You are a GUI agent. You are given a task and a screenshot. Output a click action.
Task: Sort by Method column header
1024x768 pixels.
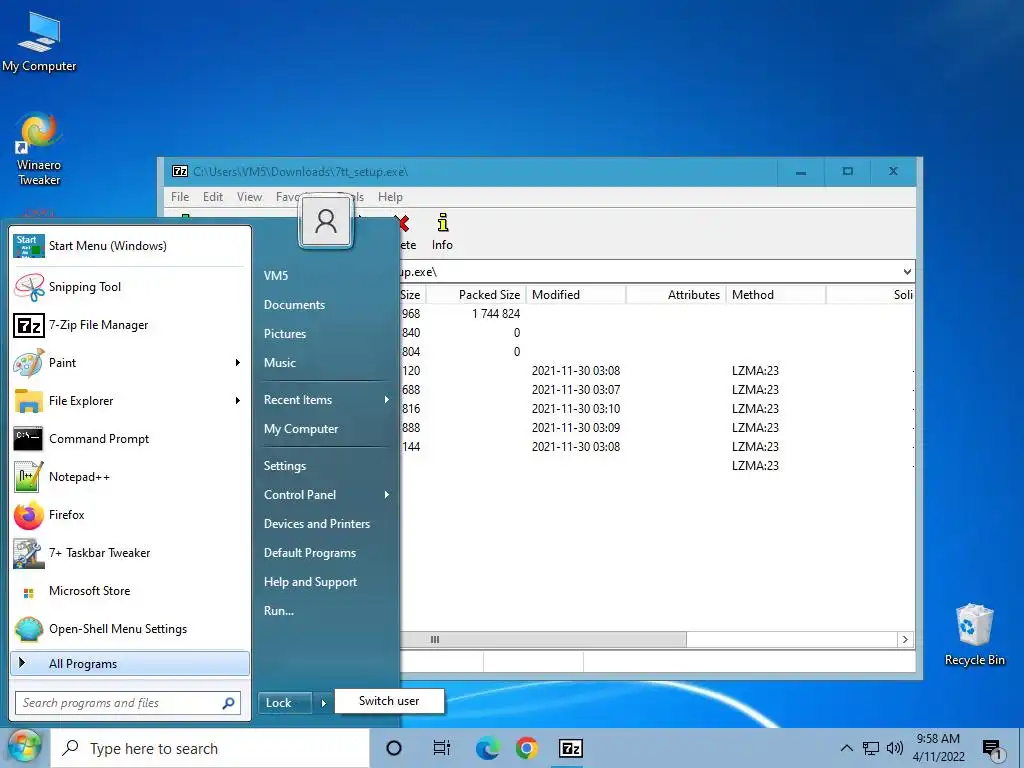pyautogui.click(x=776, y=295)
